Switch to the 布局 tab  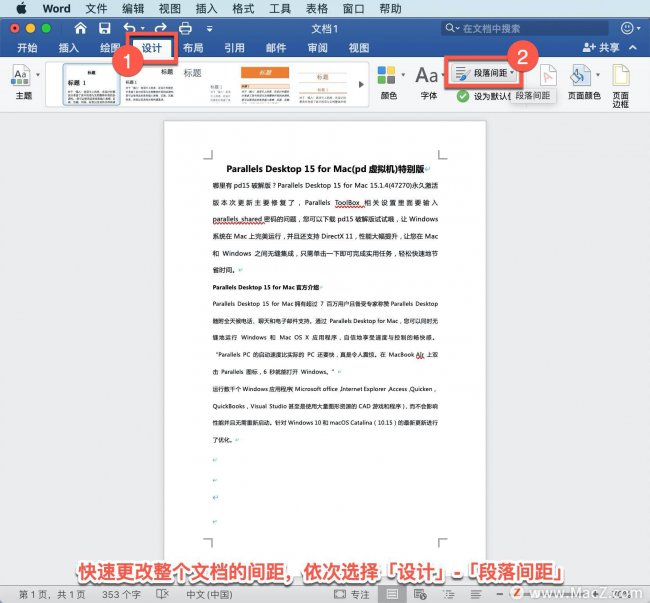point(193,48)
